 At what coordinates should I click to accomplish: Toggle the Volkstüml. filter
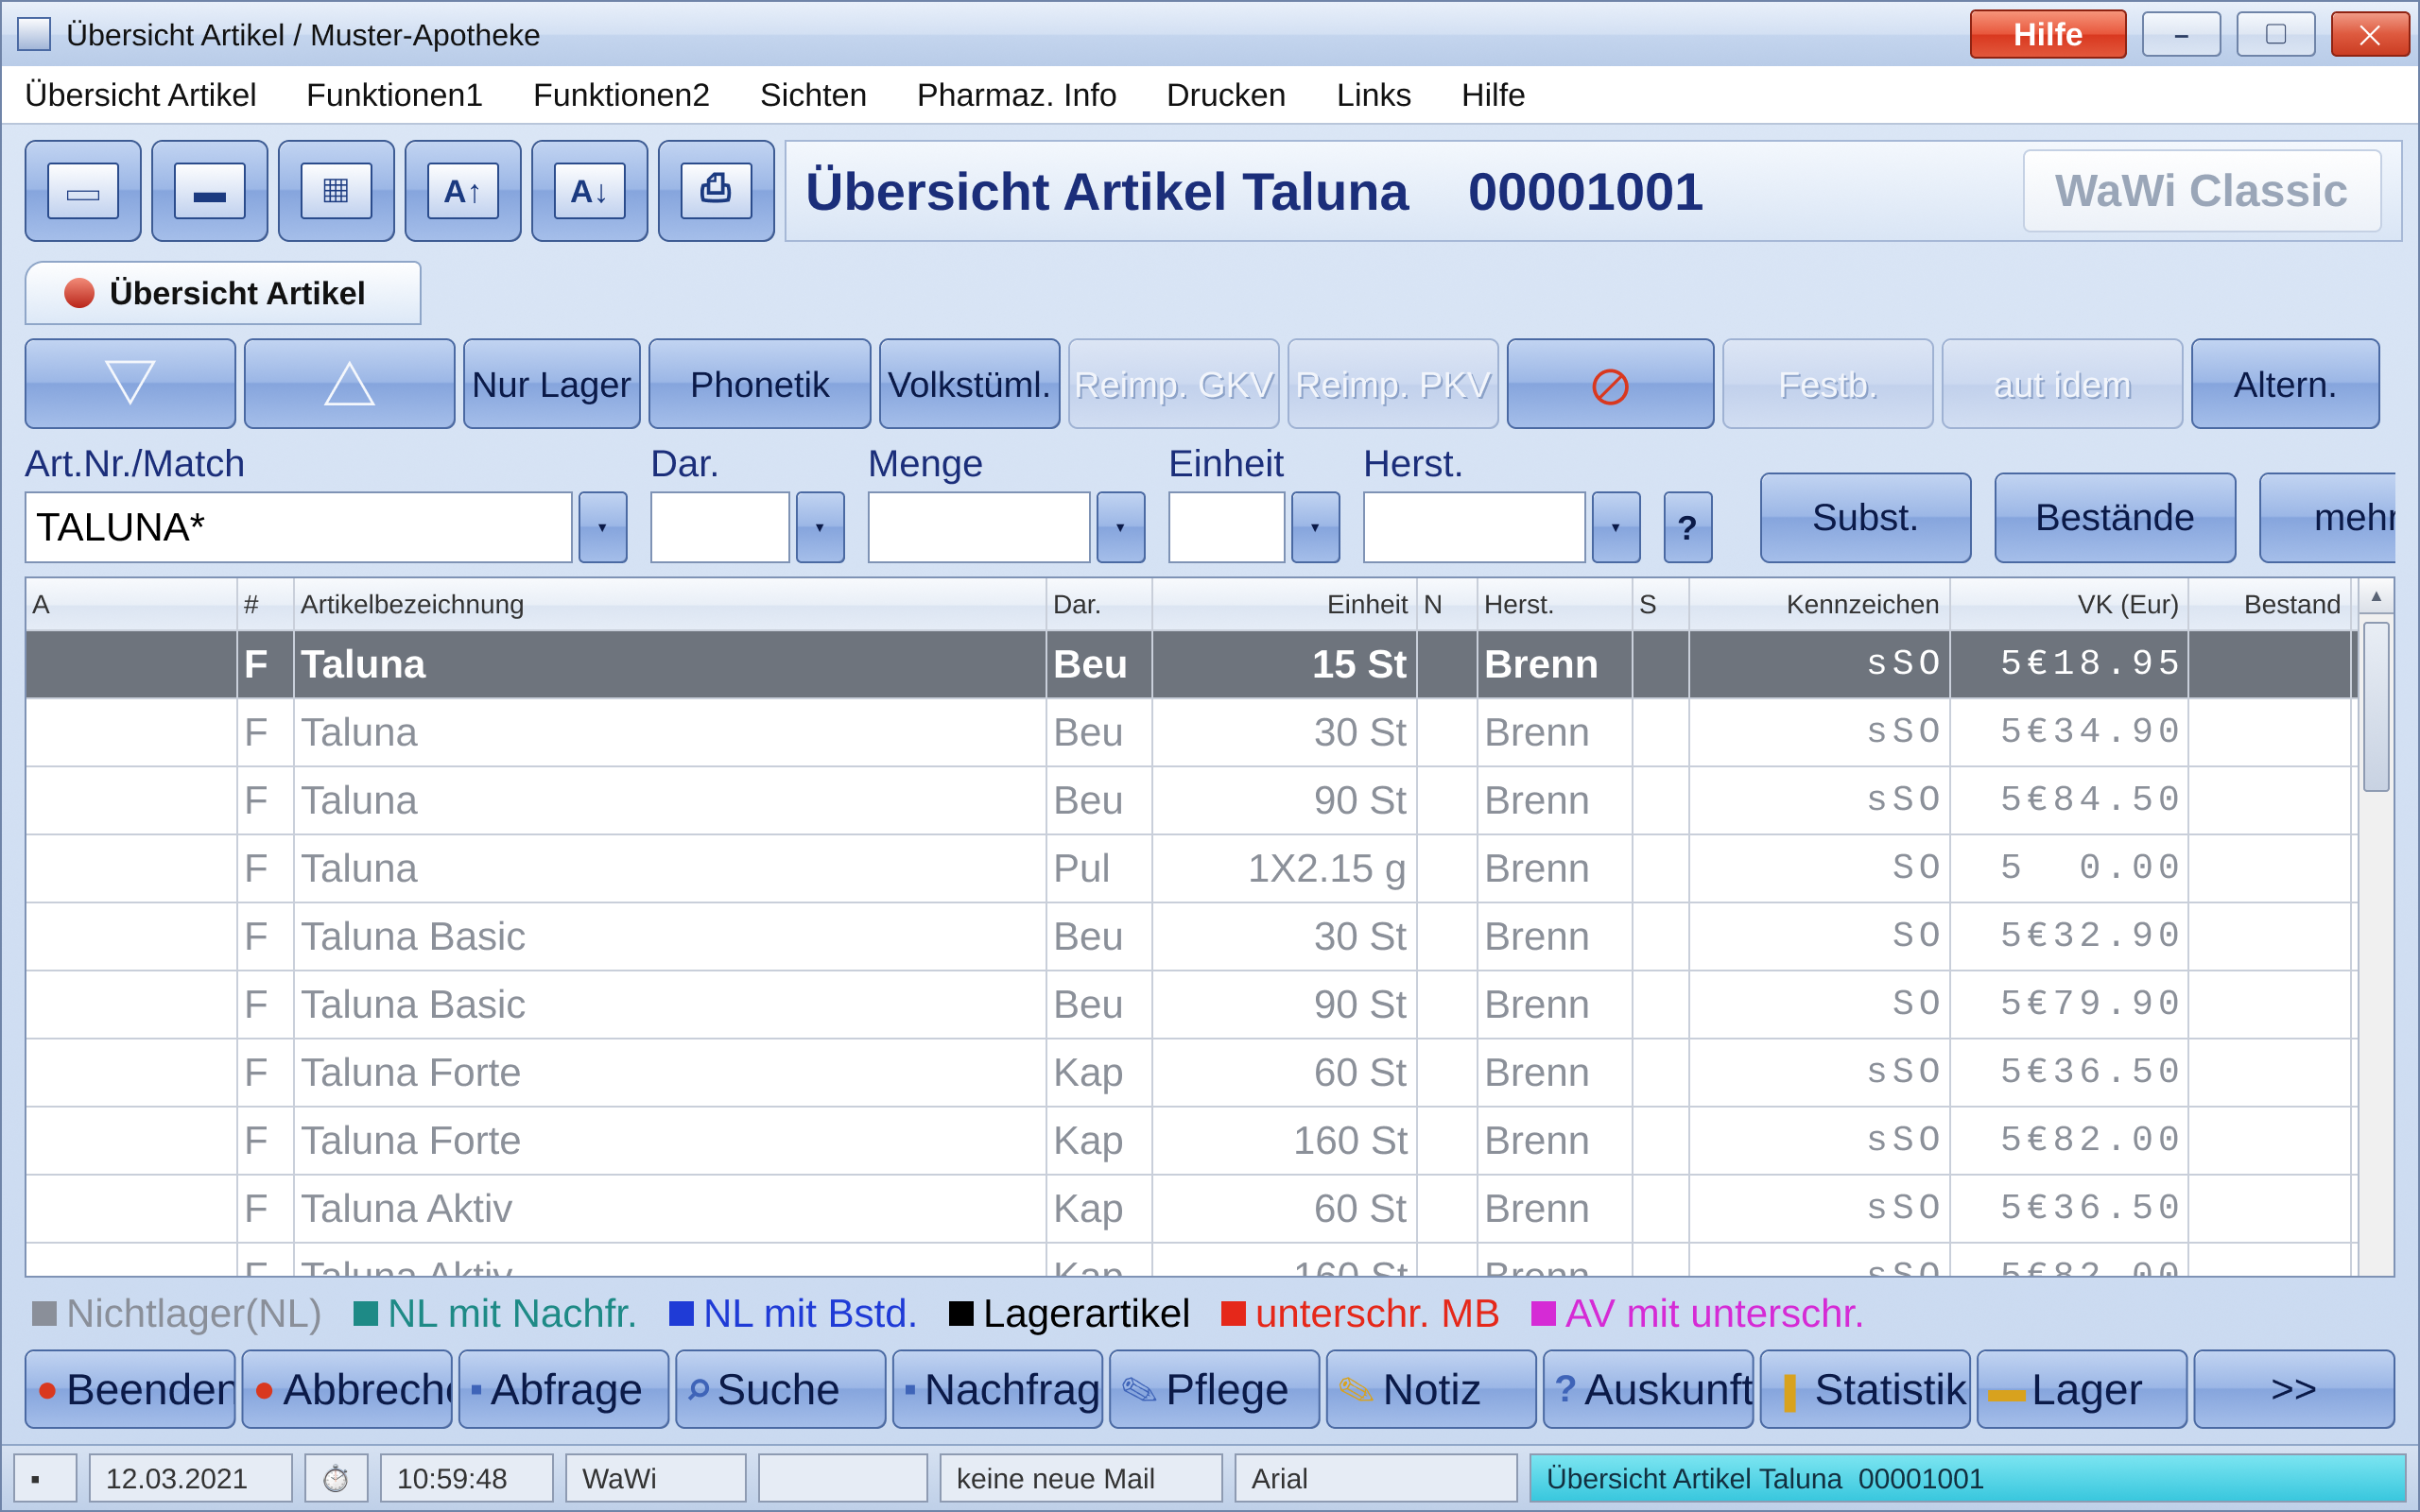[969, 384]
